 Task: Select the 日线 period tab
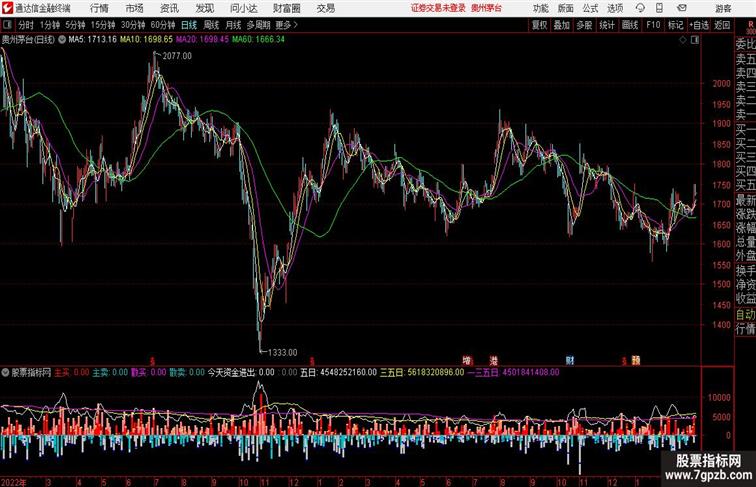click(189, 25)
